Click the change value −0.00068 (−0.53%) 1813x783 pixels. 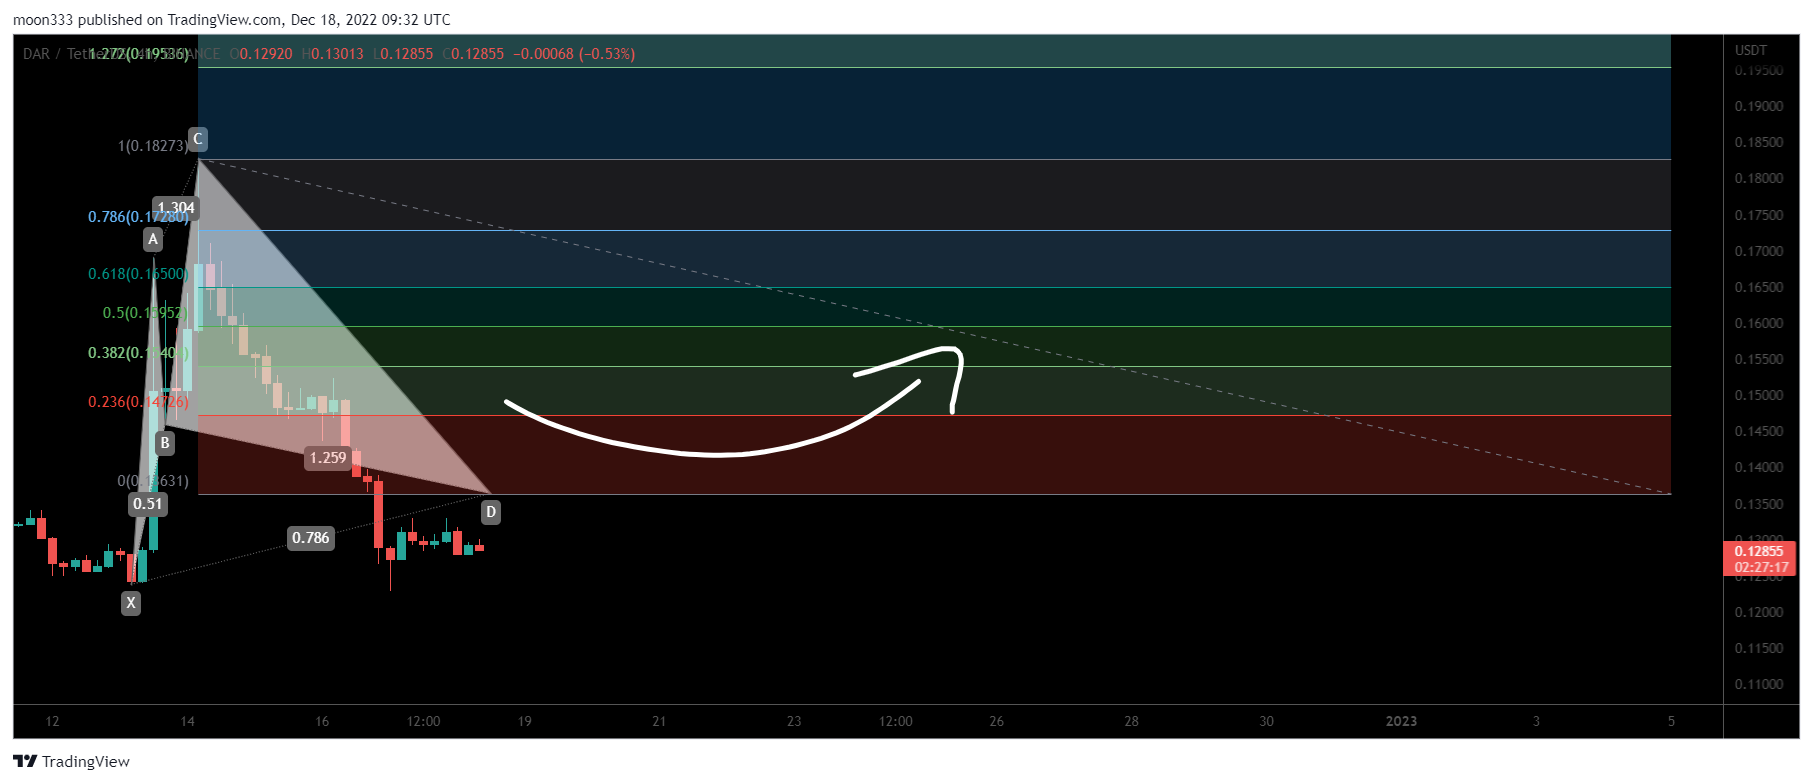(x=574, y=54)
